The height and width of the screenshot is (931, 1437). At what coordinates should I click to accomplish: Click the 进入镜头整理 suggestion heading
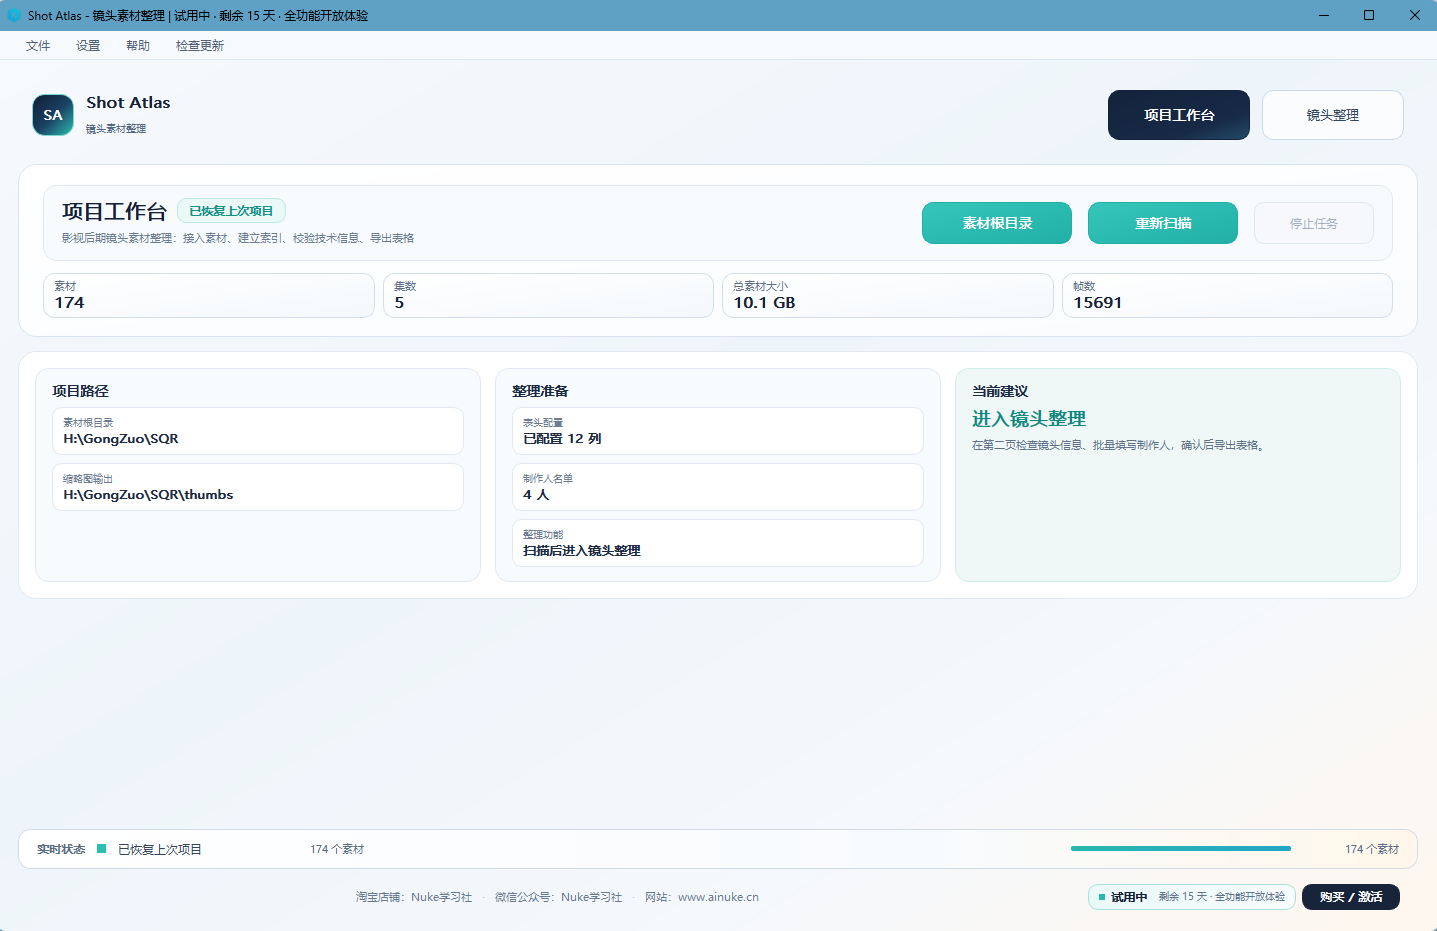[1029, 419]
